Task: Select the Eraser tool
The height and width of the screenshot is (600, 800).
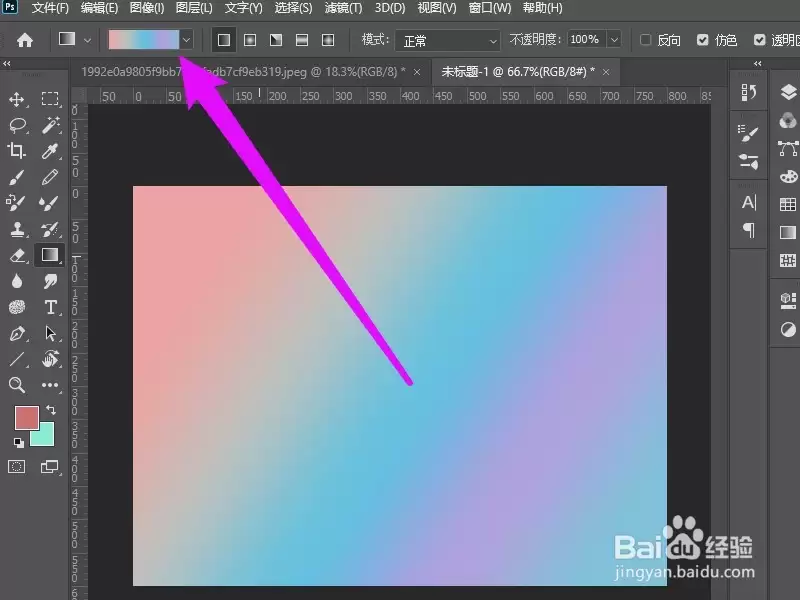Action: click(x=17, y=255)
